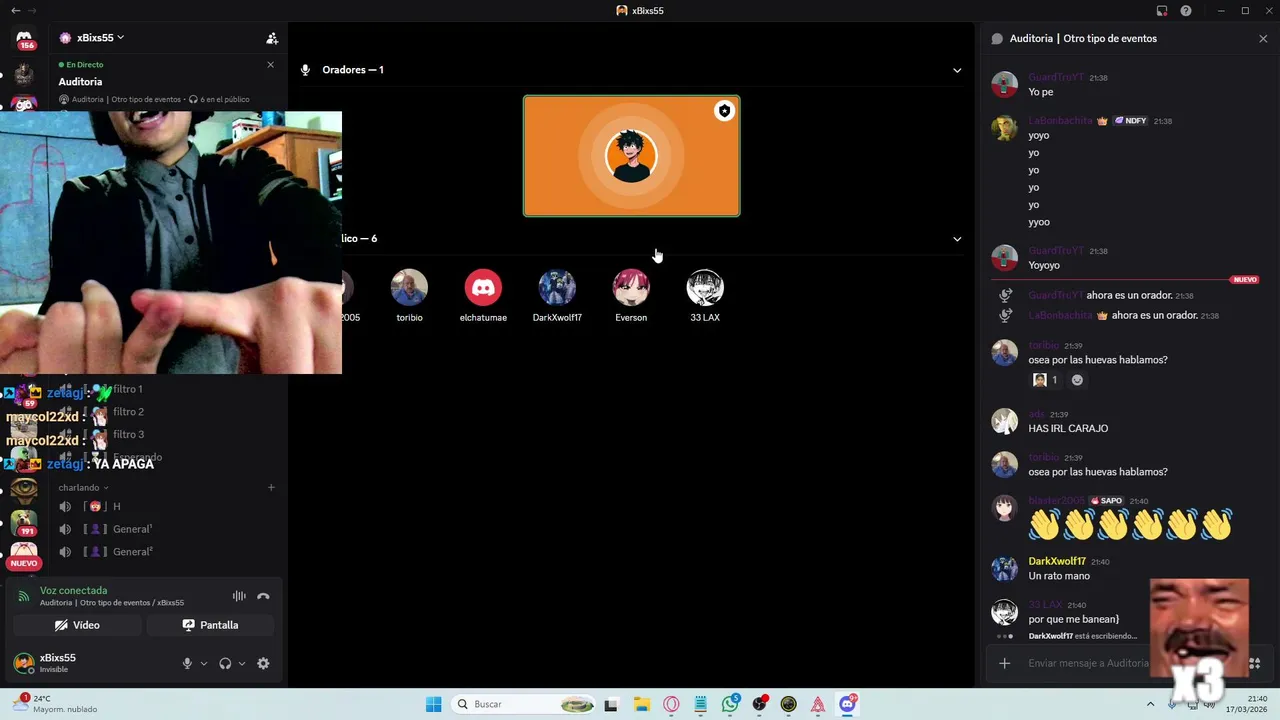Go back with the title bar arrow
The height and width of the screenshot is (720, 1280).
15,11
